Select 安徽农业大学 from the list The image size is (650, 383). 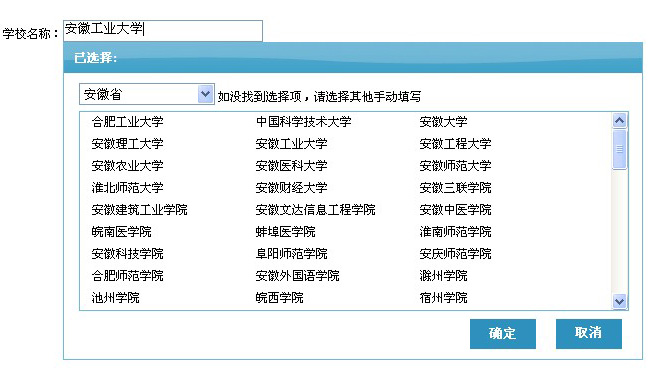click(127, 166)
